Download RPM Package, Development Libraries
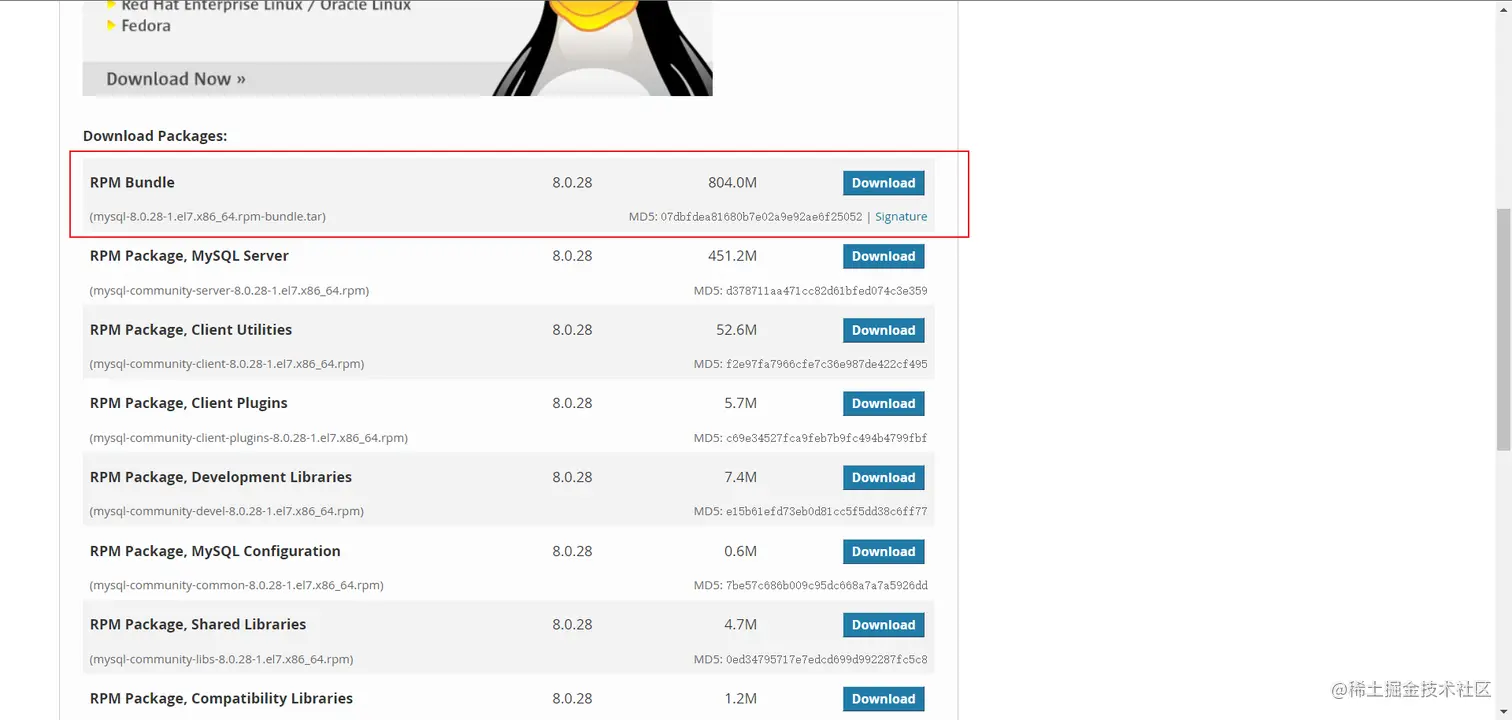 point(883,477)
